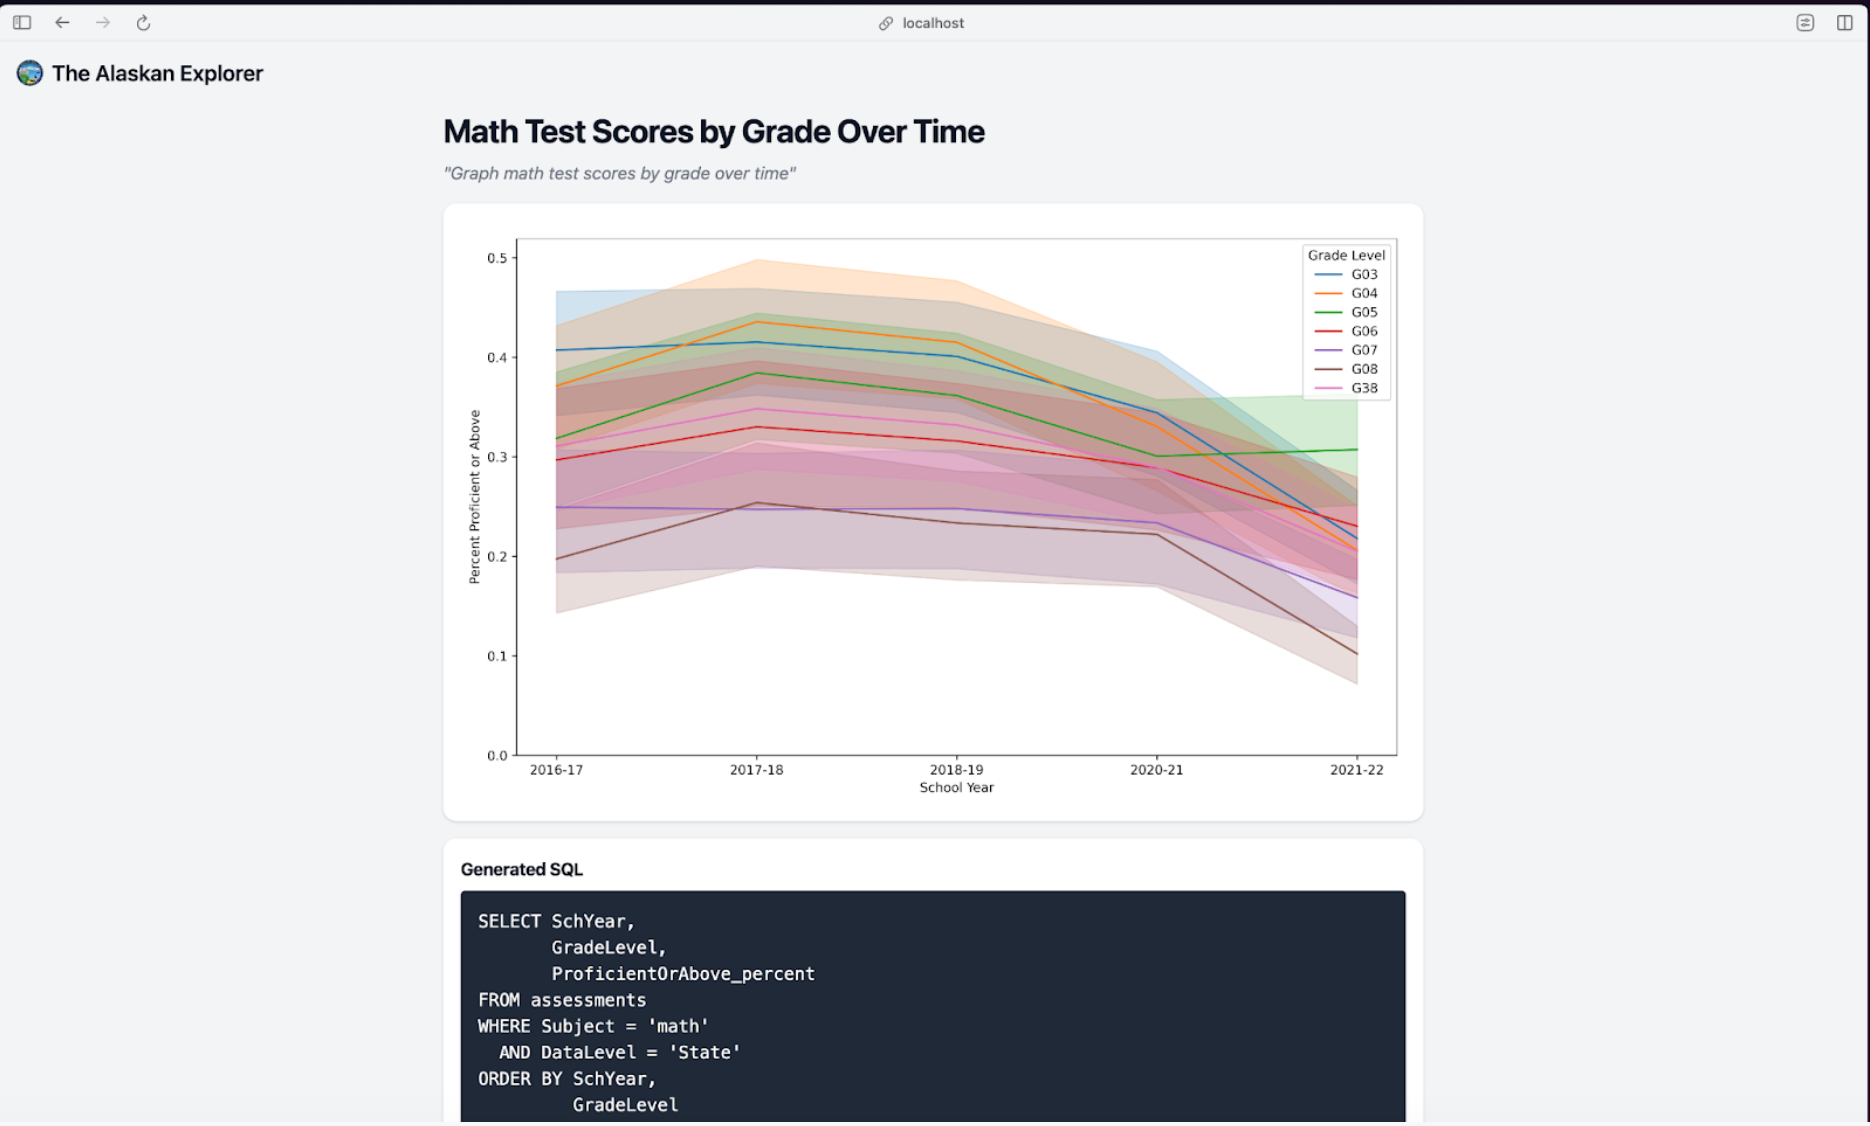Select the G08 legend entry
The height and width of the screenshot is (1126, 1870).
click(1364, 369)
